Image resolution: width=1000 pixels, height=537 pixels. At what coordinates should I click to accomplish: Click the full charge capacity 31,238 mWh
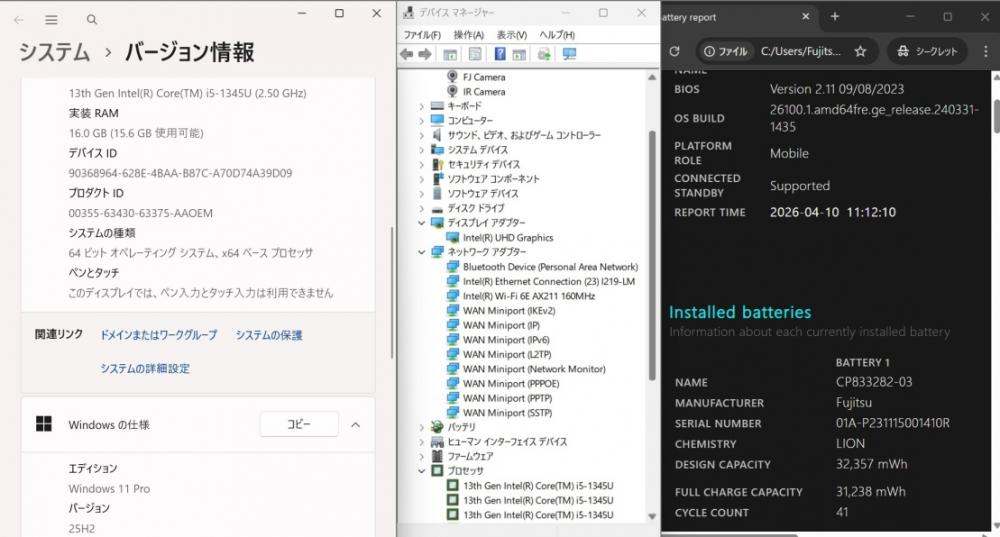point(871,492)
